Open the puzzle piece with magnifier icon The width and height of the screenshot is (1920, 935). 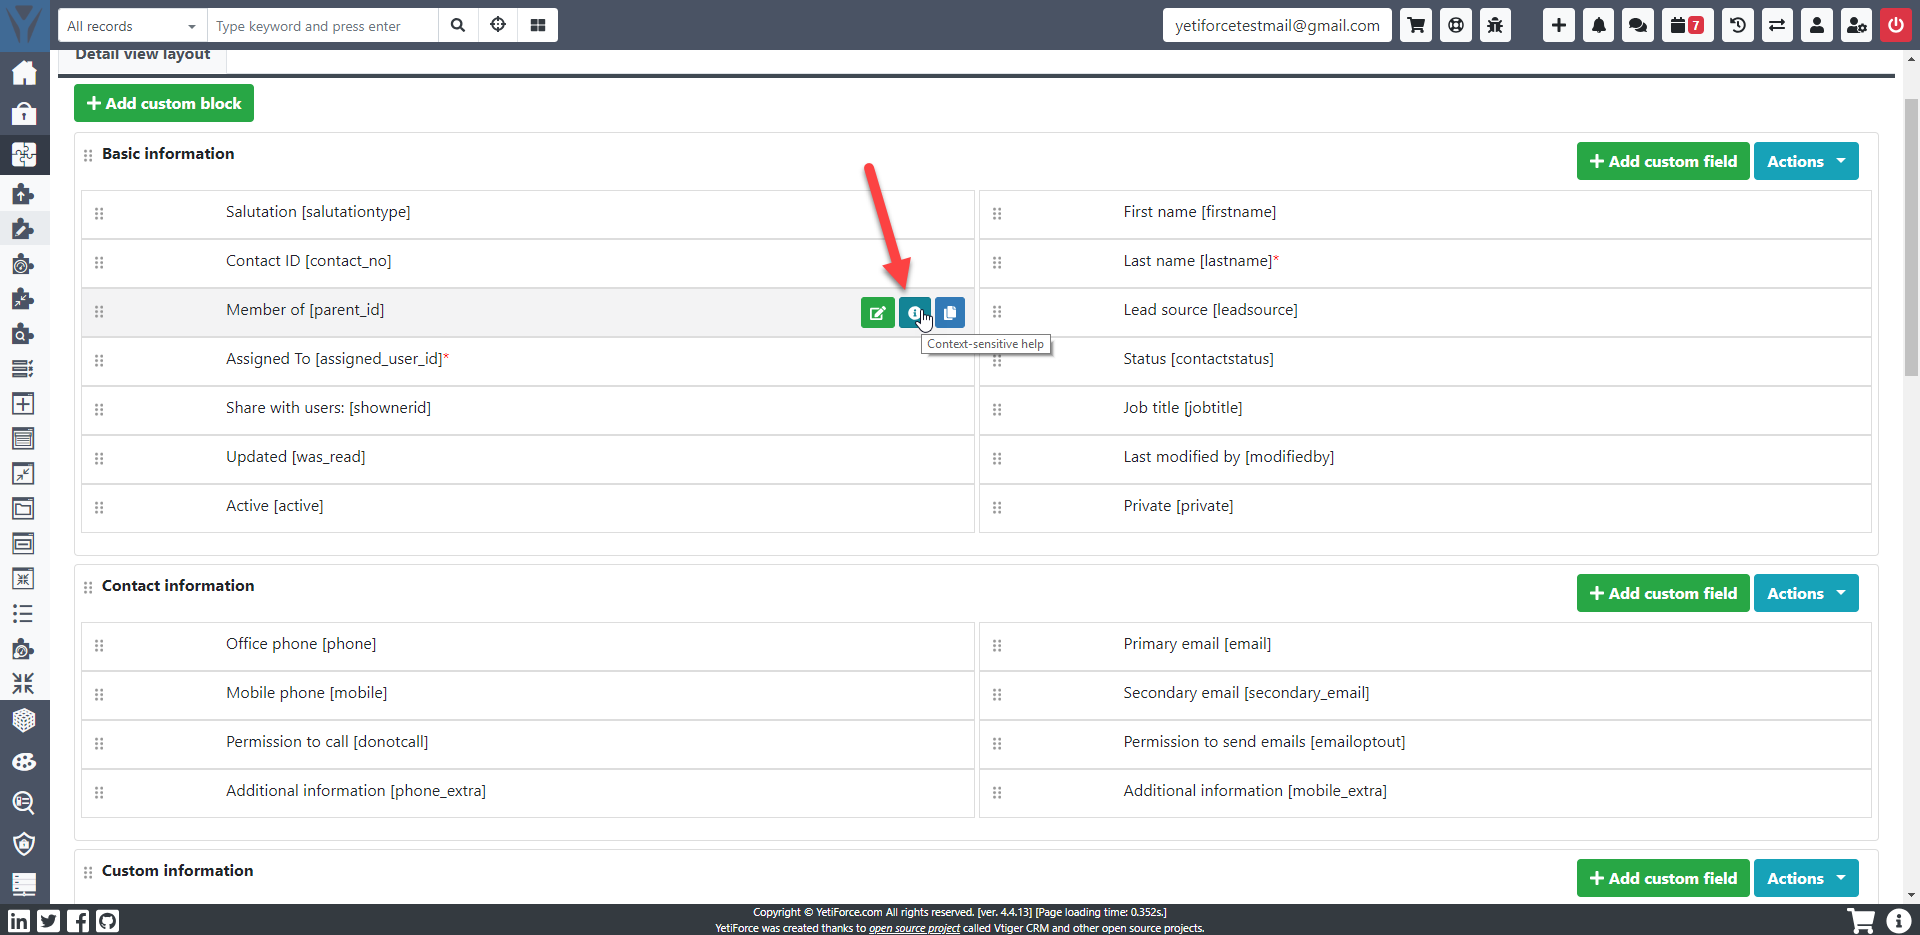point(24,334)
